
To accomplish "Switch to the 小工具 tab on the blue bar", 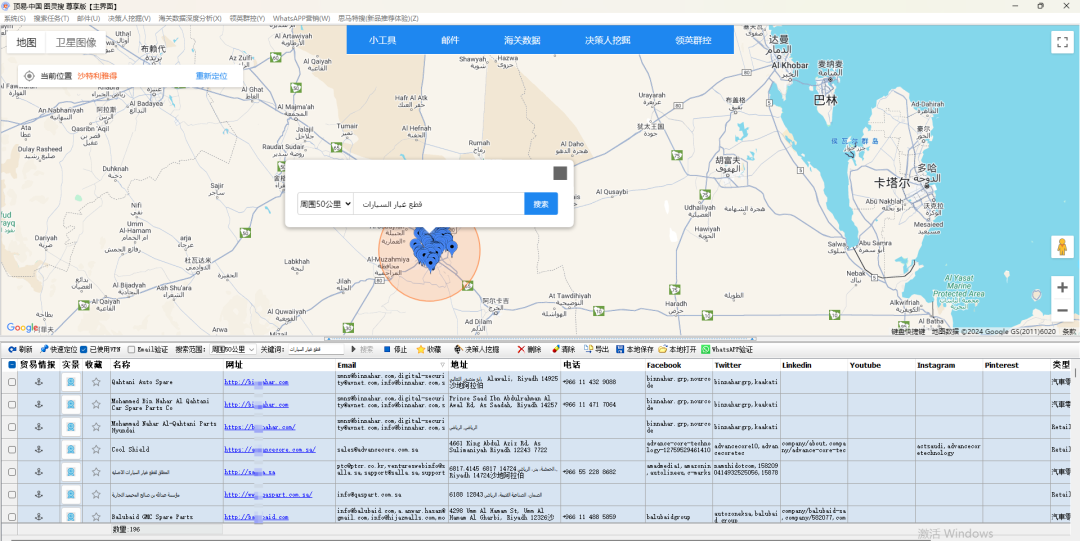I will click(382, 40).
